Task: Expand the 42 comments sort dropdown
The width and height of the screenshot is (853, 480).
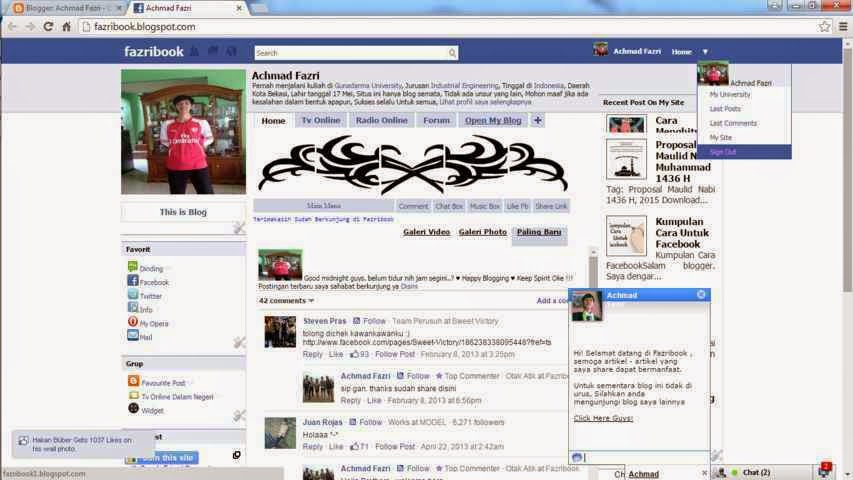Action: point(311,300)
